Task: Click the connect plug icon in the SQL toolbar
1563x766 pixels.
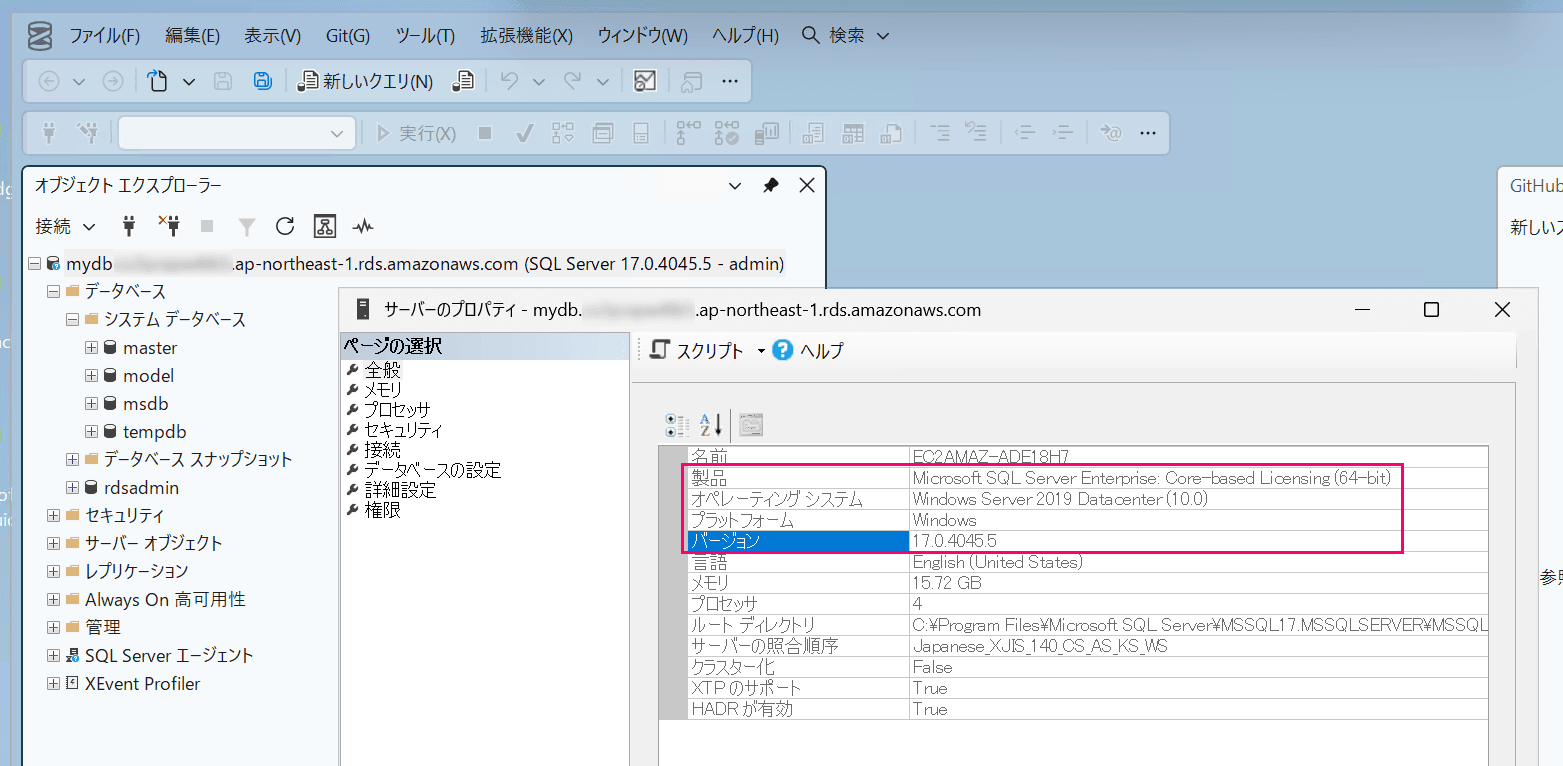Action: [48, 133]
